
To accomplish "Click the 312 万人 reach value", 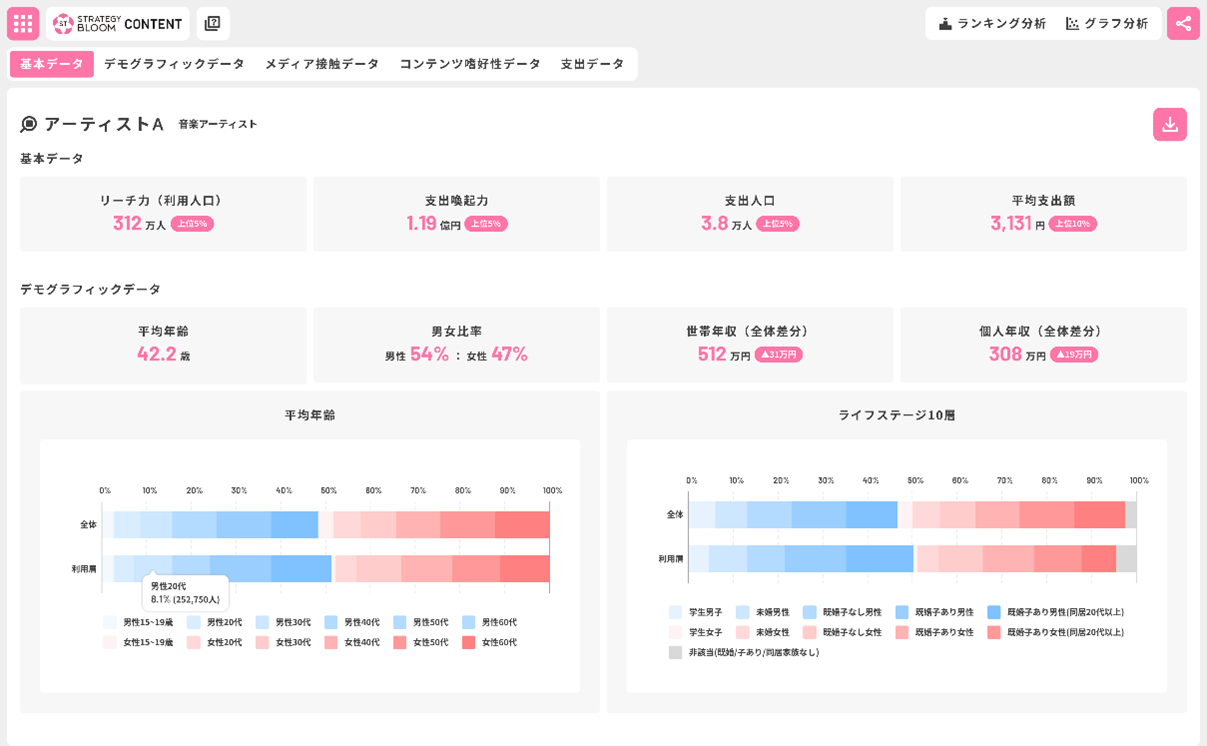I will pos(139,224).
